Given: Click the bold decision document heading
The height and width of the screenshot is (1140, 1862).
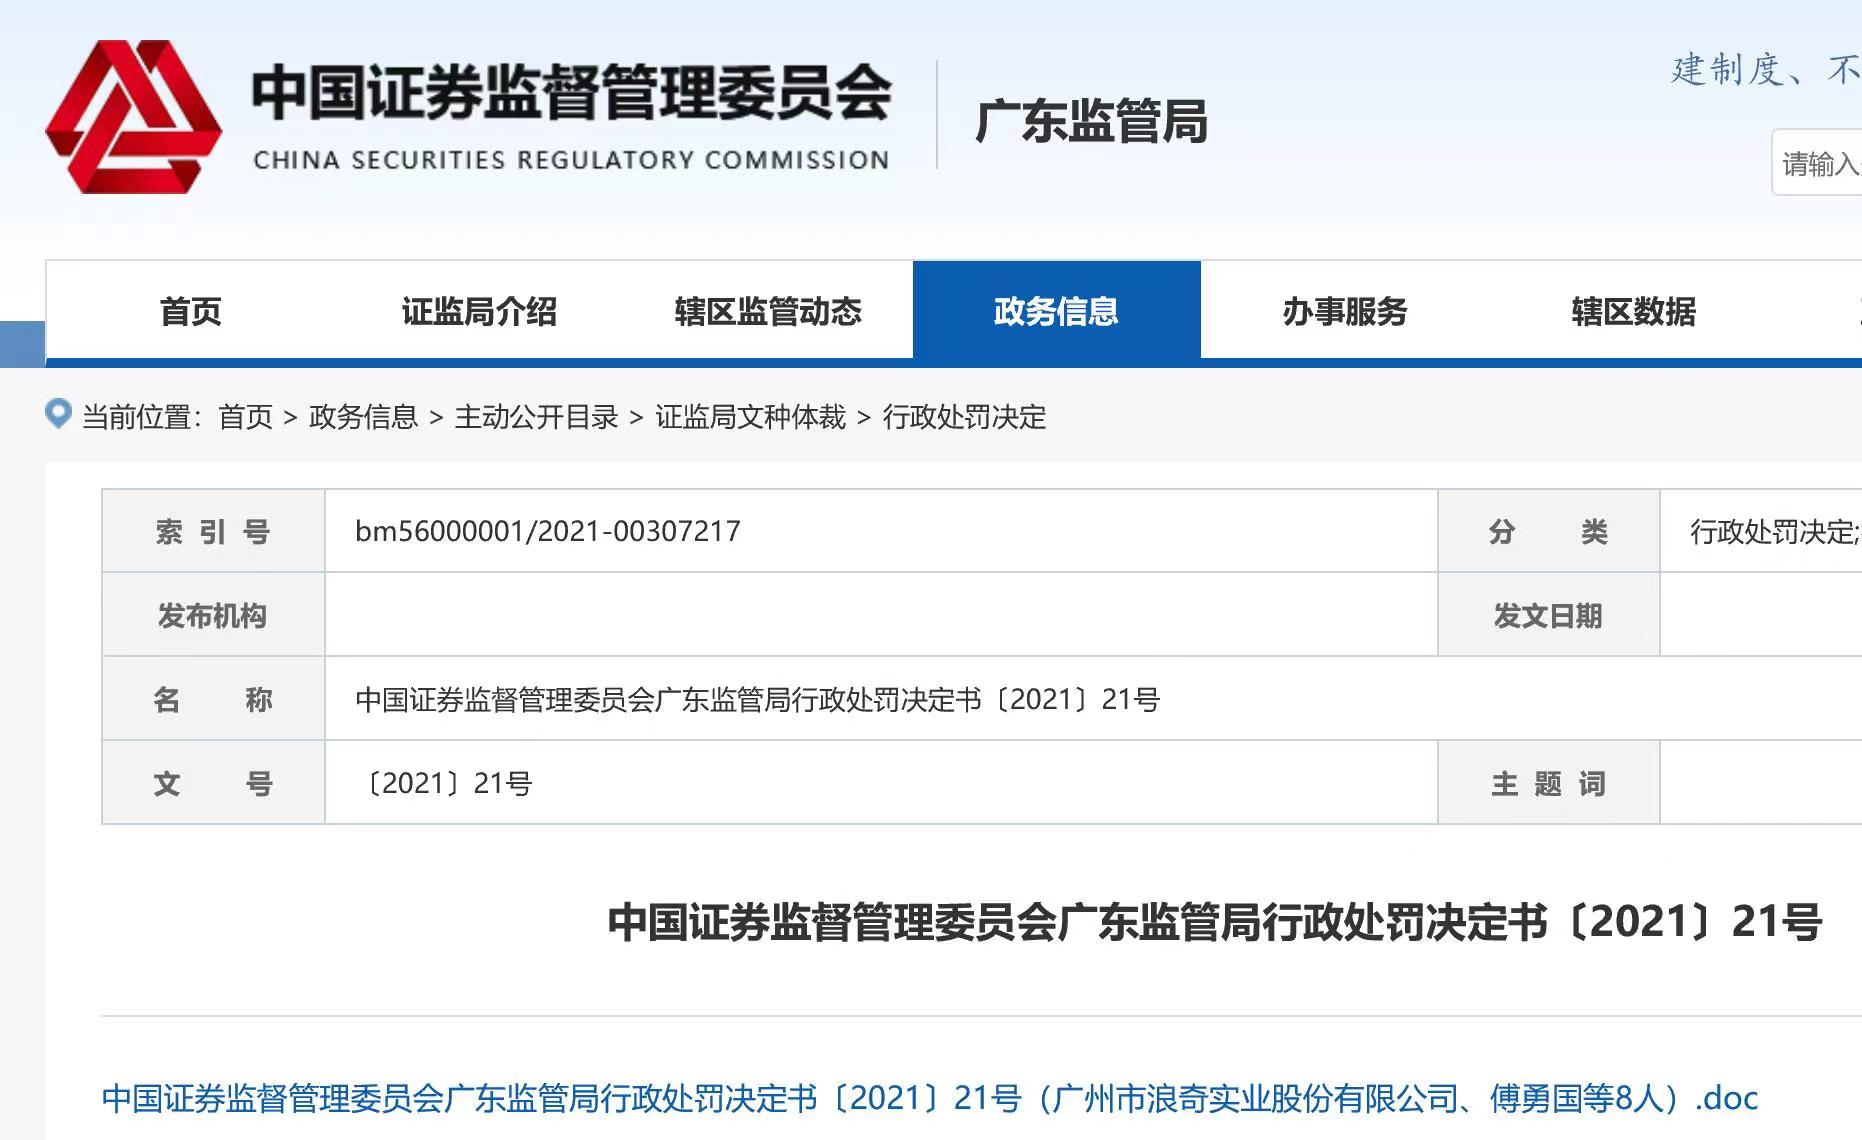Looking at the screenshot, I should coord(1214,922).
